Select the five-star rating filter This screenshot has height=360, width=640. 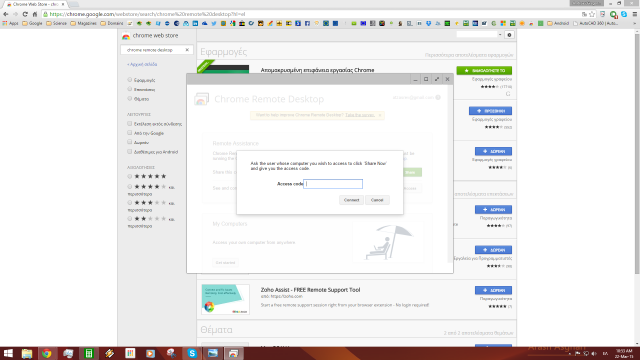[x=129, y=176]
